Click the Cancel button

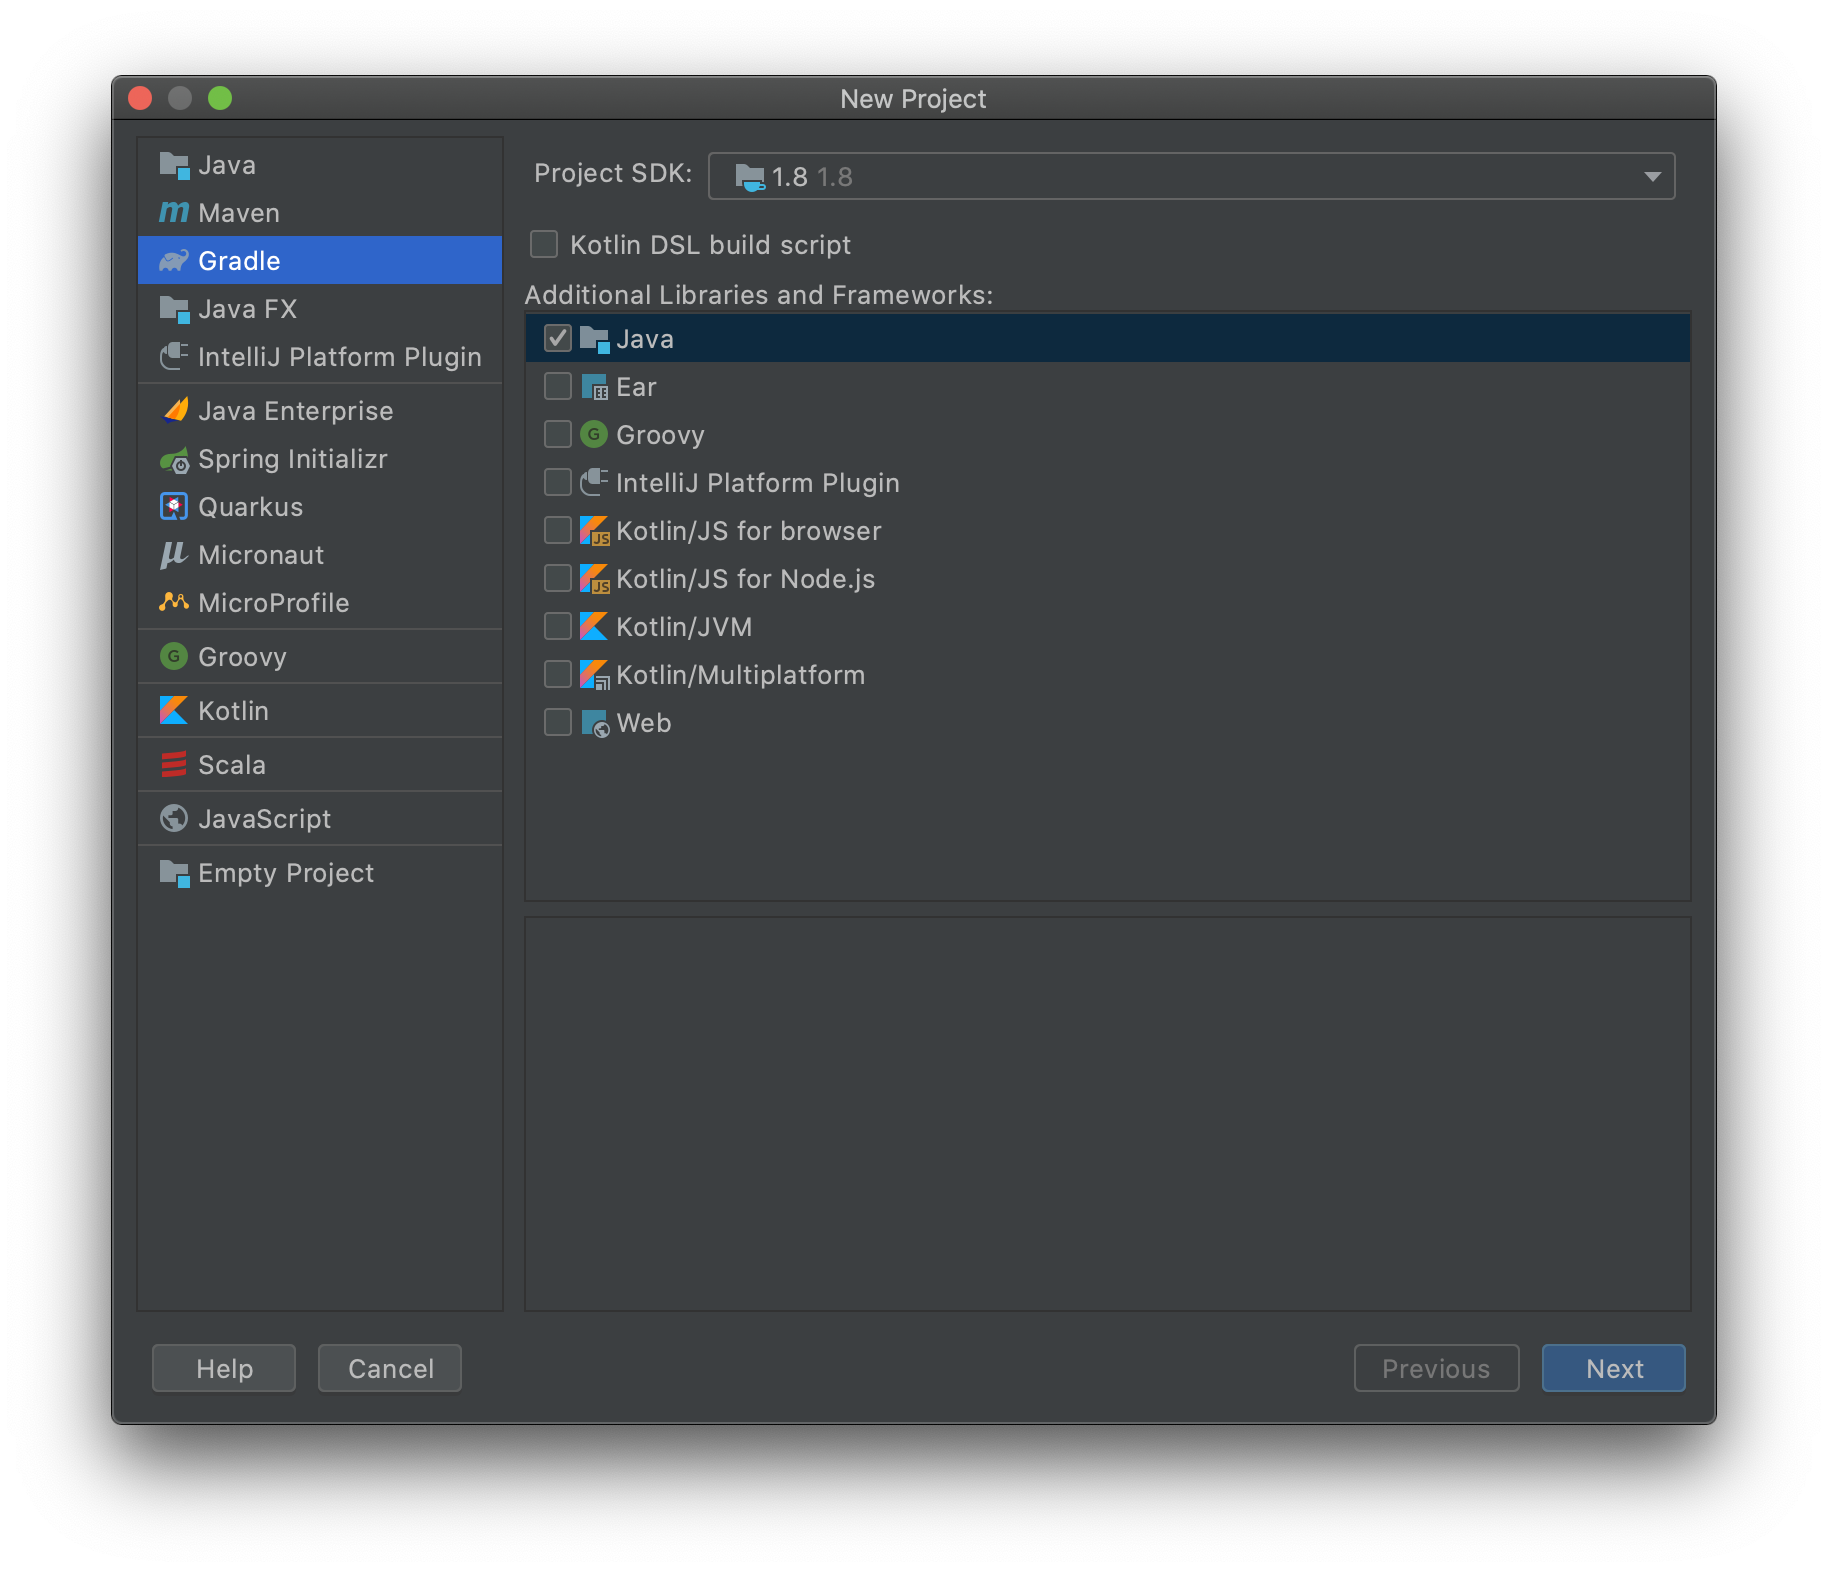pos(390,1368)
